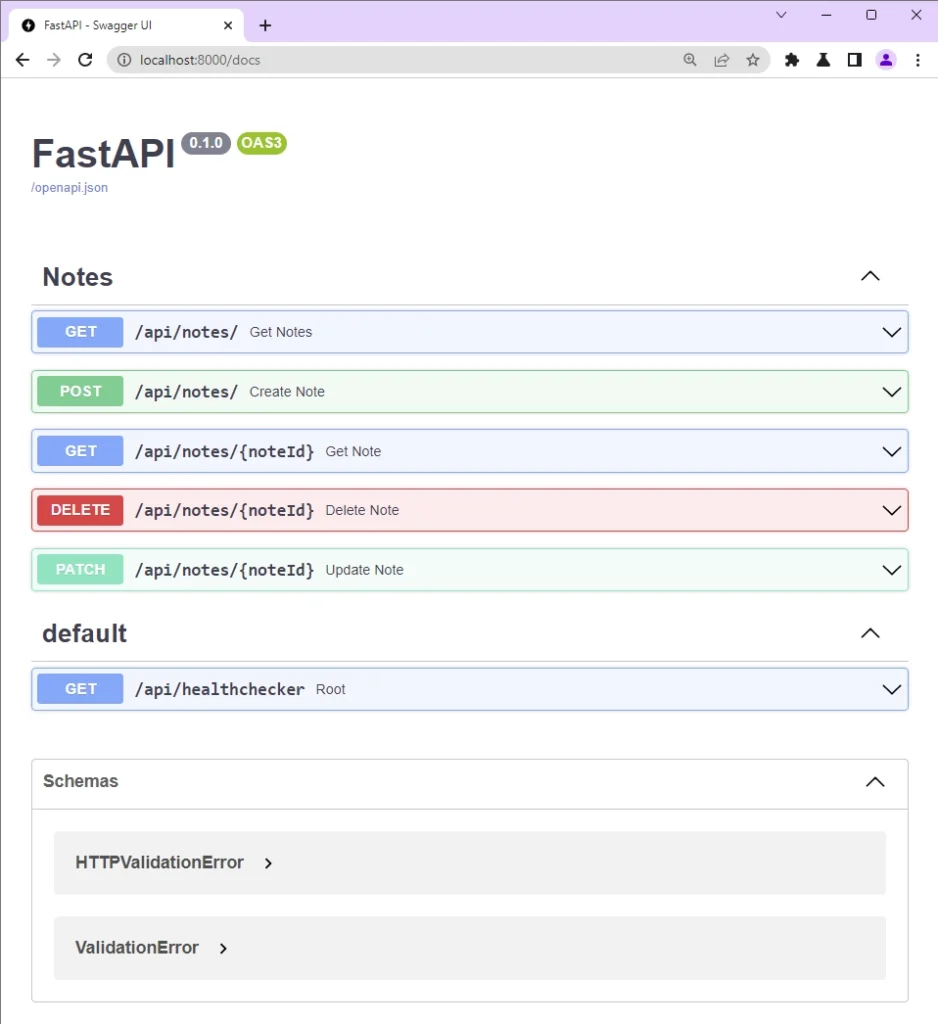This screenshot has height=1024, width=938.
Task: Expand DELETE /api/notes/{noteId} chevron
Action: coord(892,510)
